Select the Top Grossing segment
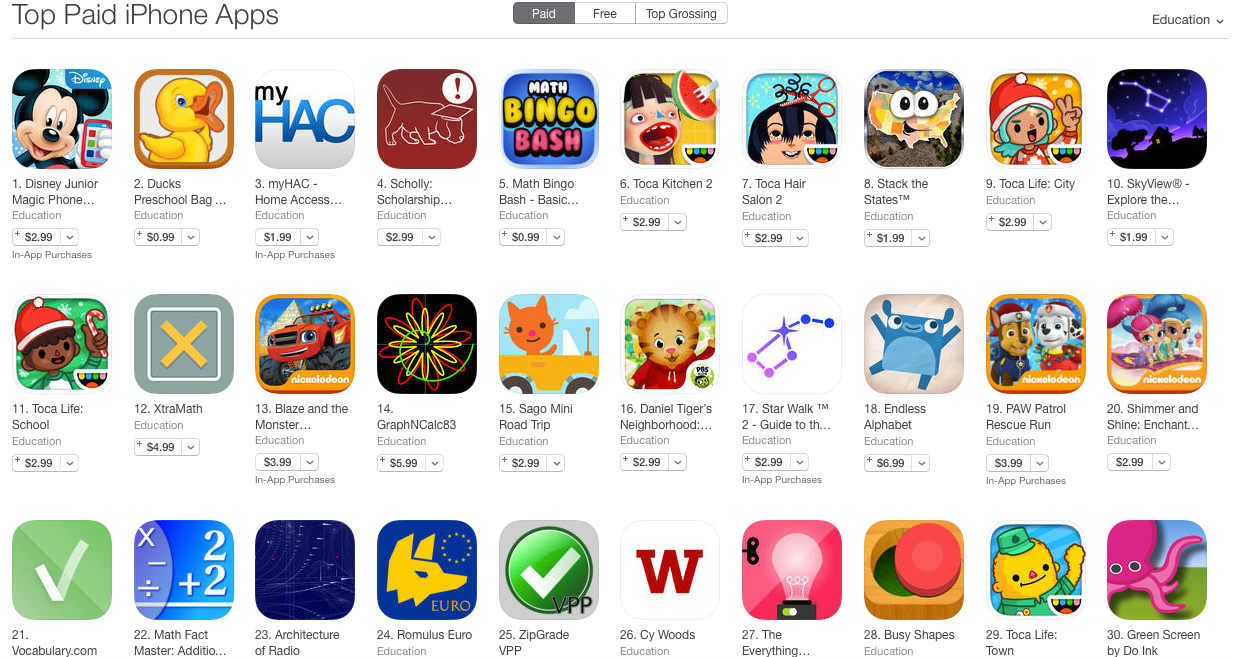The image size is (1238, 657). (x=681, y=14)
